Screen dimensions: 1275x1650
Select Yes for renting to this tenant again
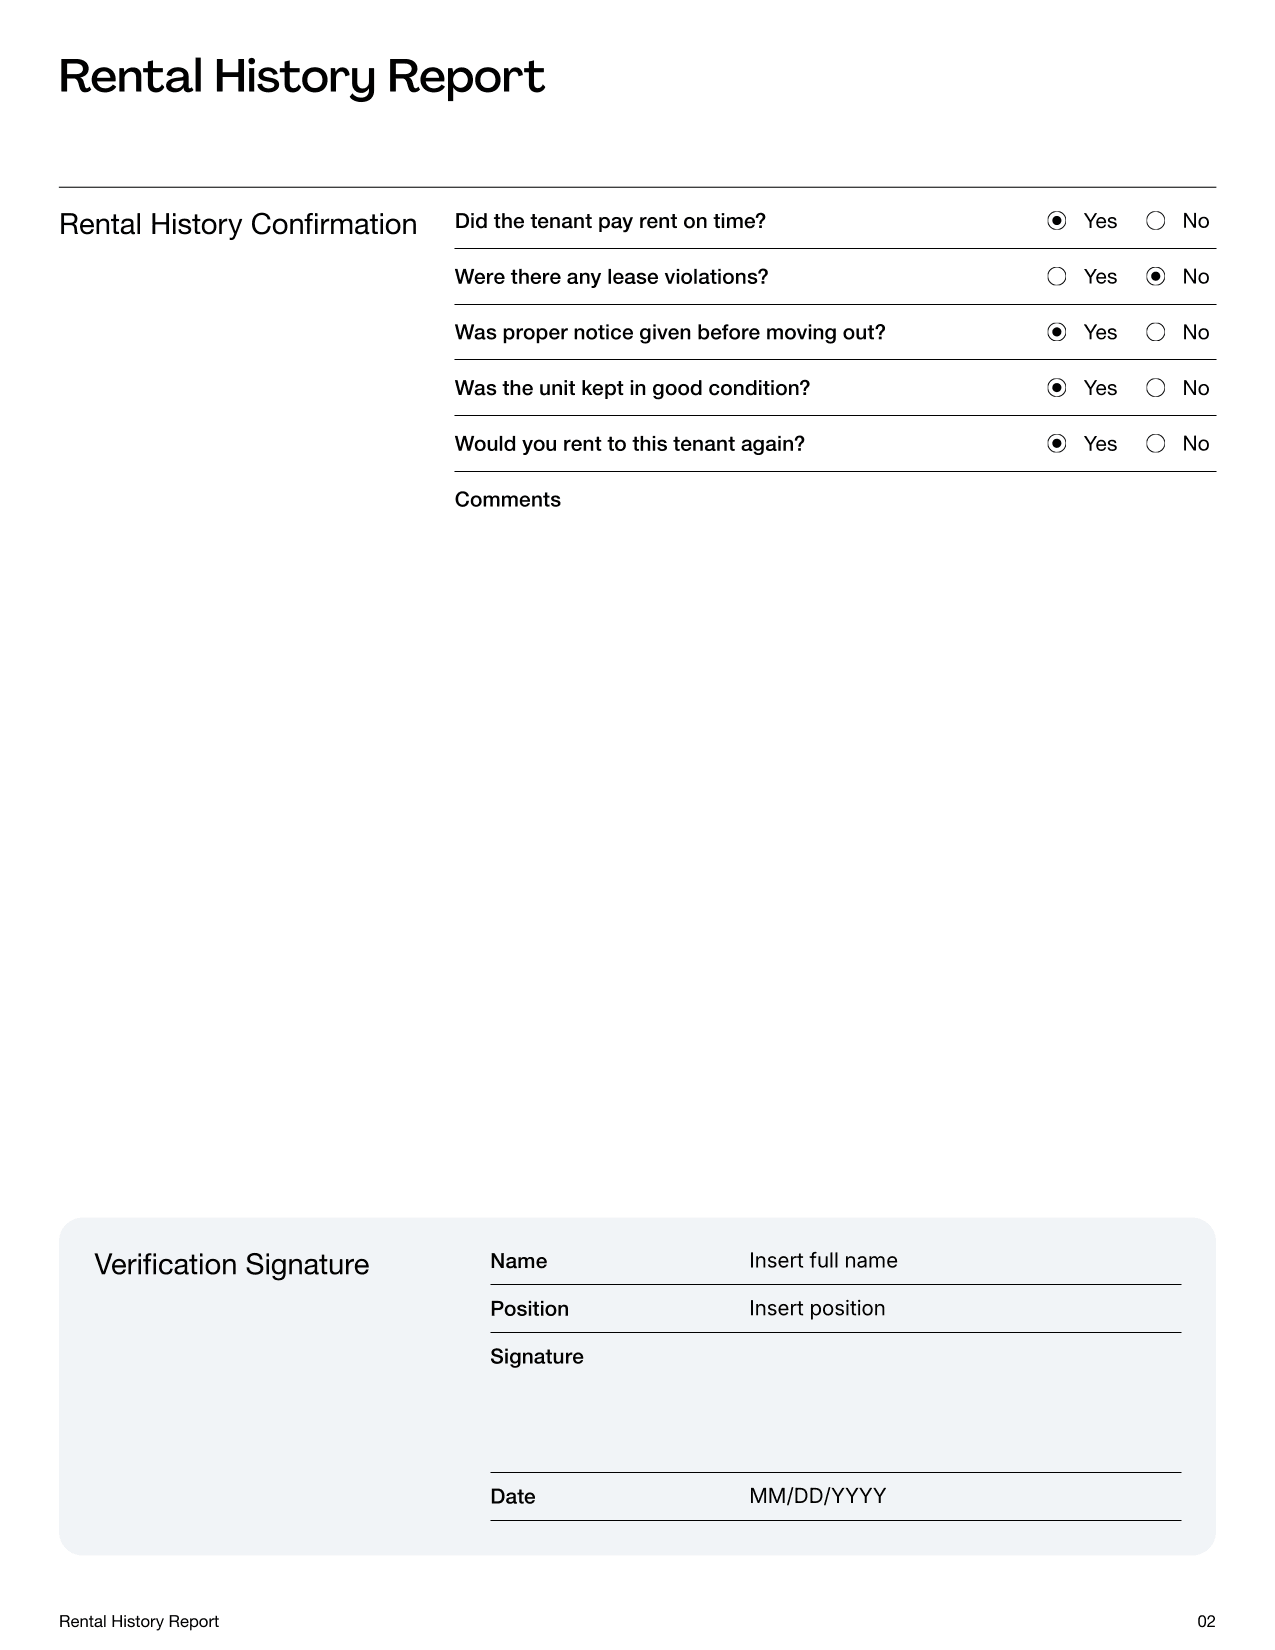pos(1056,444)
